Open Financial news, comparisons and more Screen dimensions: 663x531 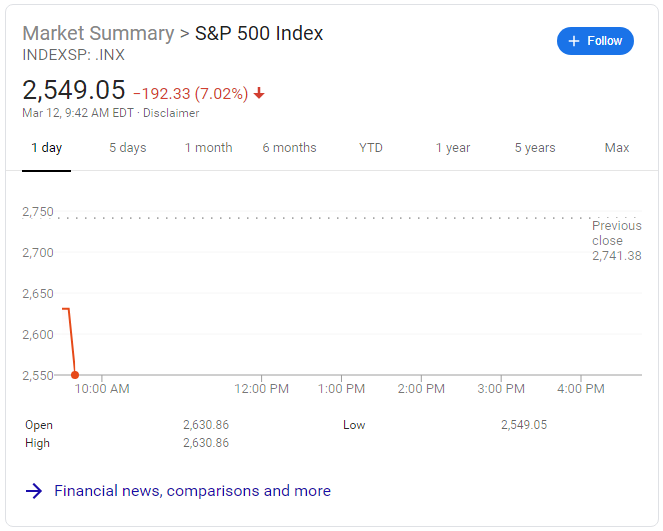pos(192,491)
